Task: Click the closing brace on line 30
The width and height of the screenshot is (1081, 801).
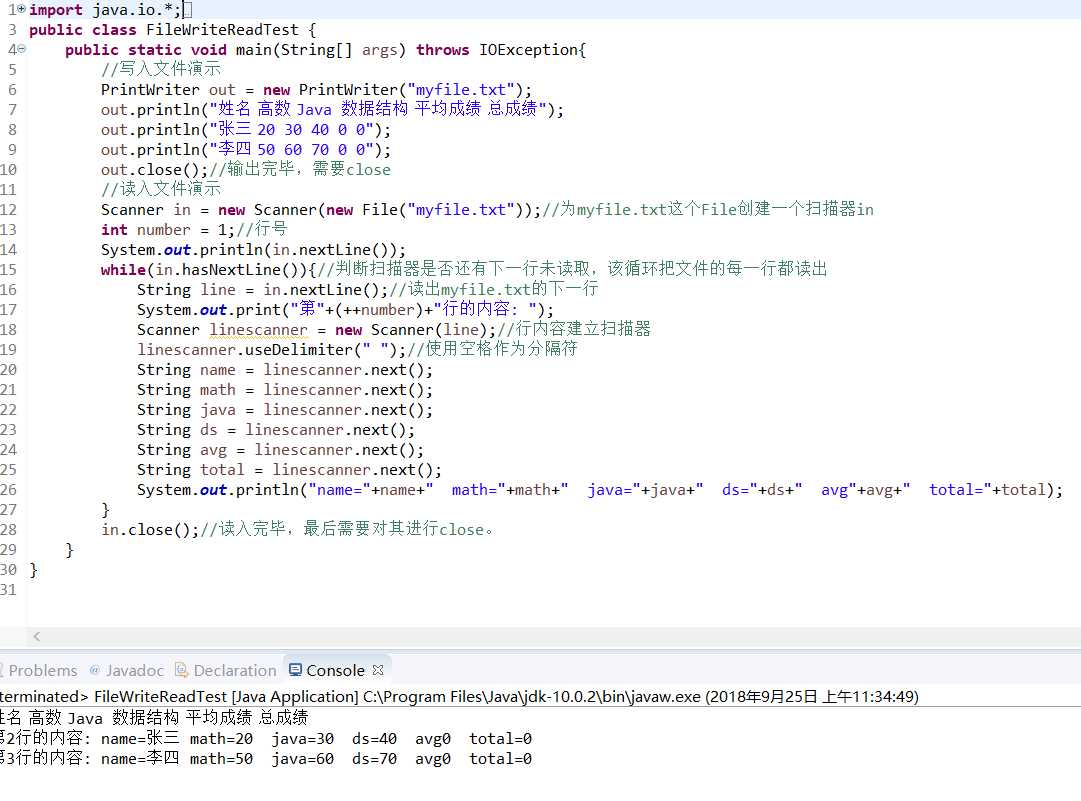Action: (x=34, y=570)
